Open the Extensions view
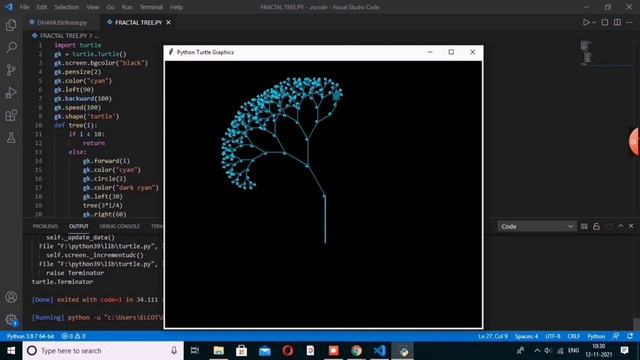Screen dimensions: 640x360 pyautogui.click(x=11, y=115)
